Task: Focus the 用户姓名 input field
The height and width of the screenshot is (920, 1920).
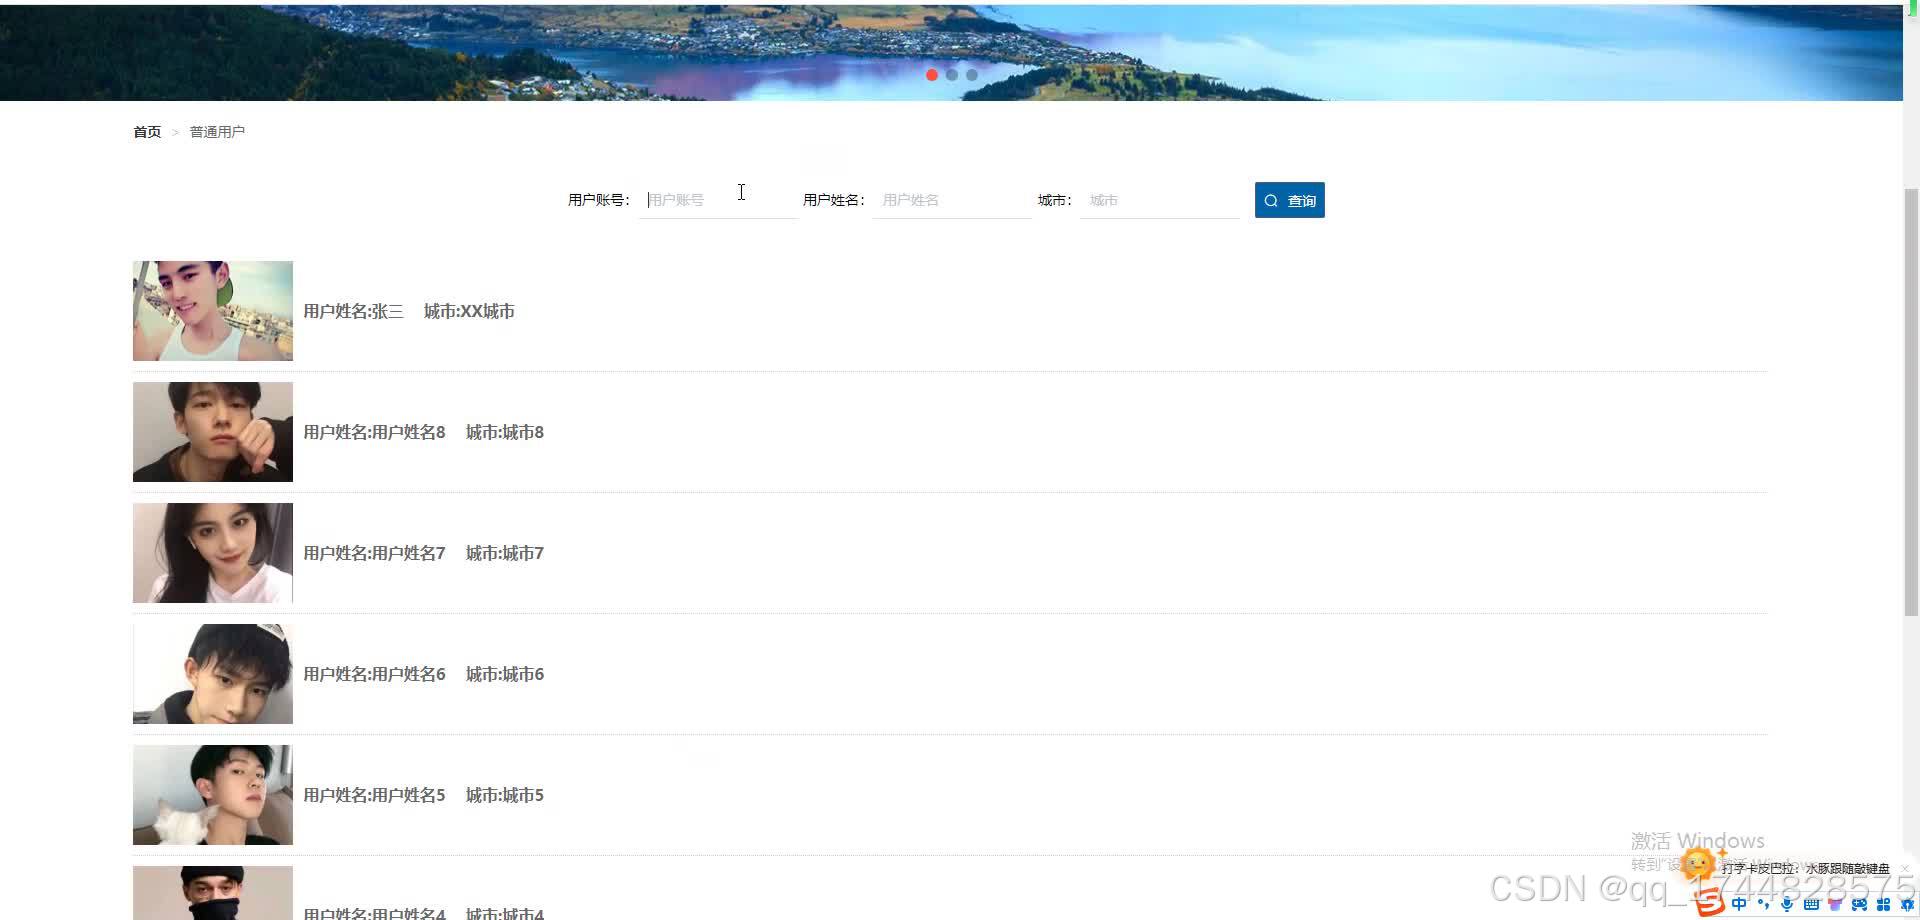Action: click(952, 200)
